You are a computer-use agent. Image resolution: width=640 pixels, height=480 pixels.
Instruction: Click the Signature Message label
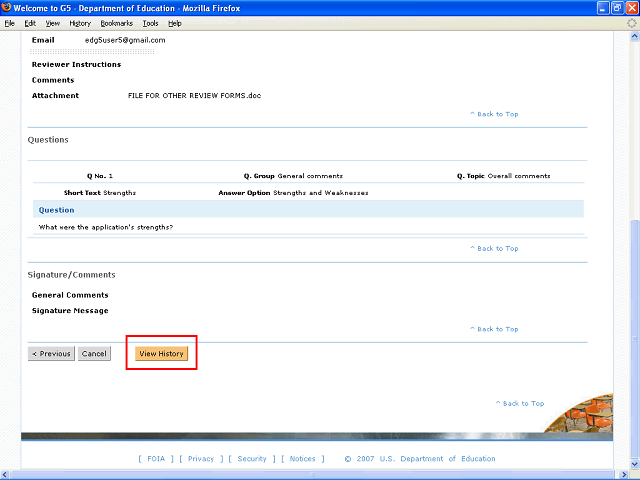(70, 311)
